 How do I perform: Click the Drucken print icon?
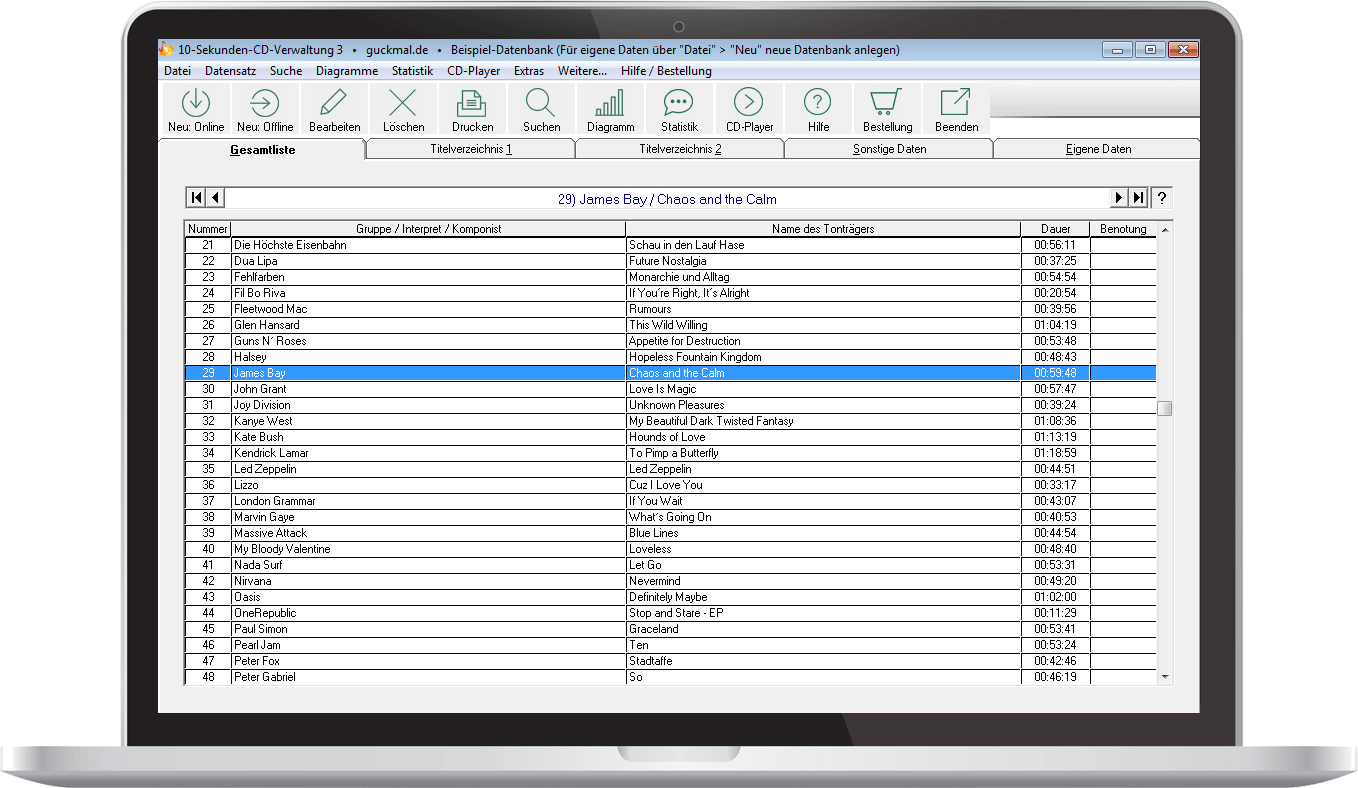point(472,103)
